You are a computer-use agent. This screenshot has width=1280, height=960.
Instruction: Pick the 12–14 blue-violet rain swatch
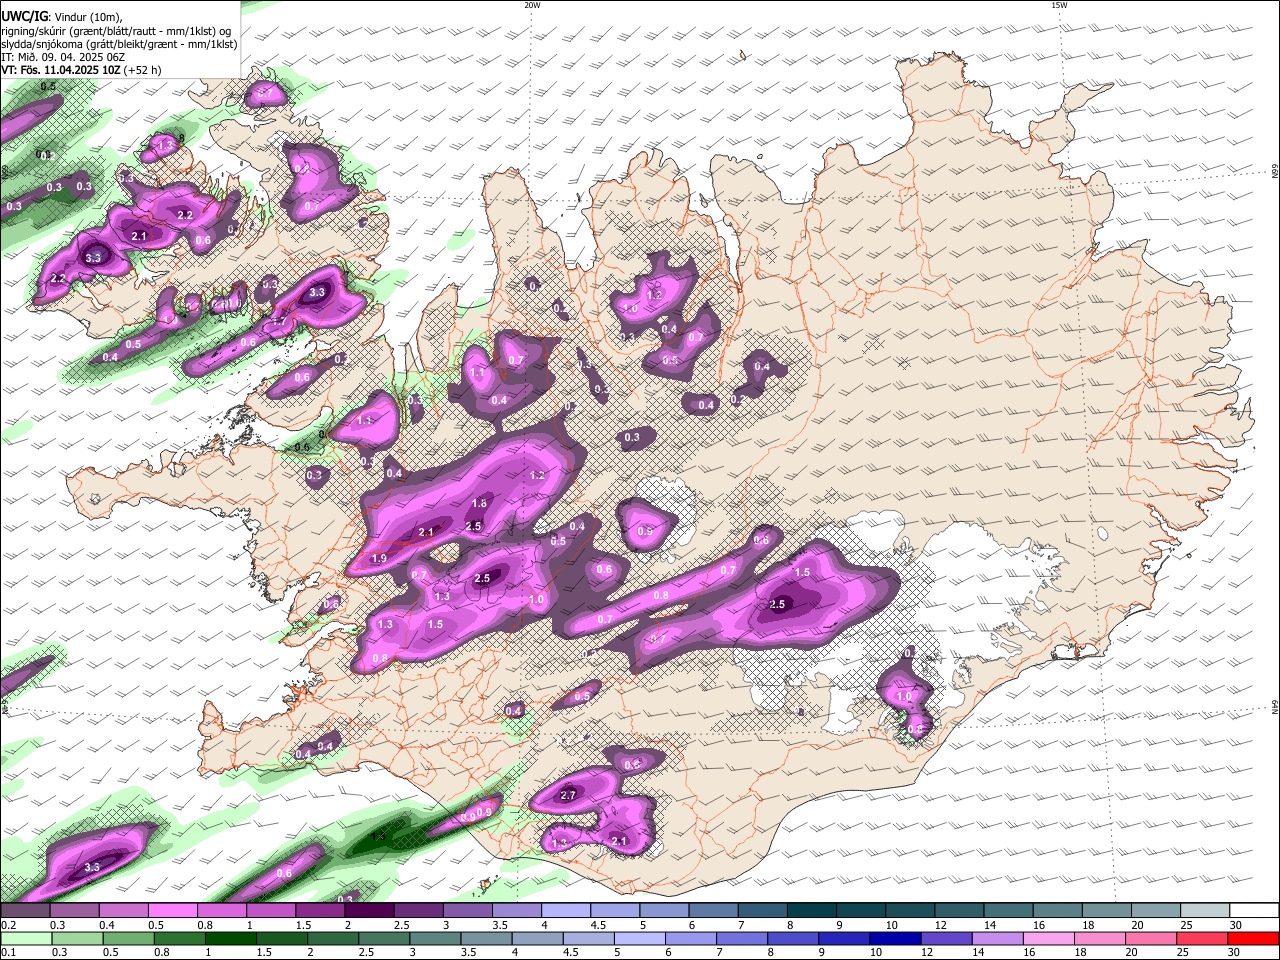point(947,939)
